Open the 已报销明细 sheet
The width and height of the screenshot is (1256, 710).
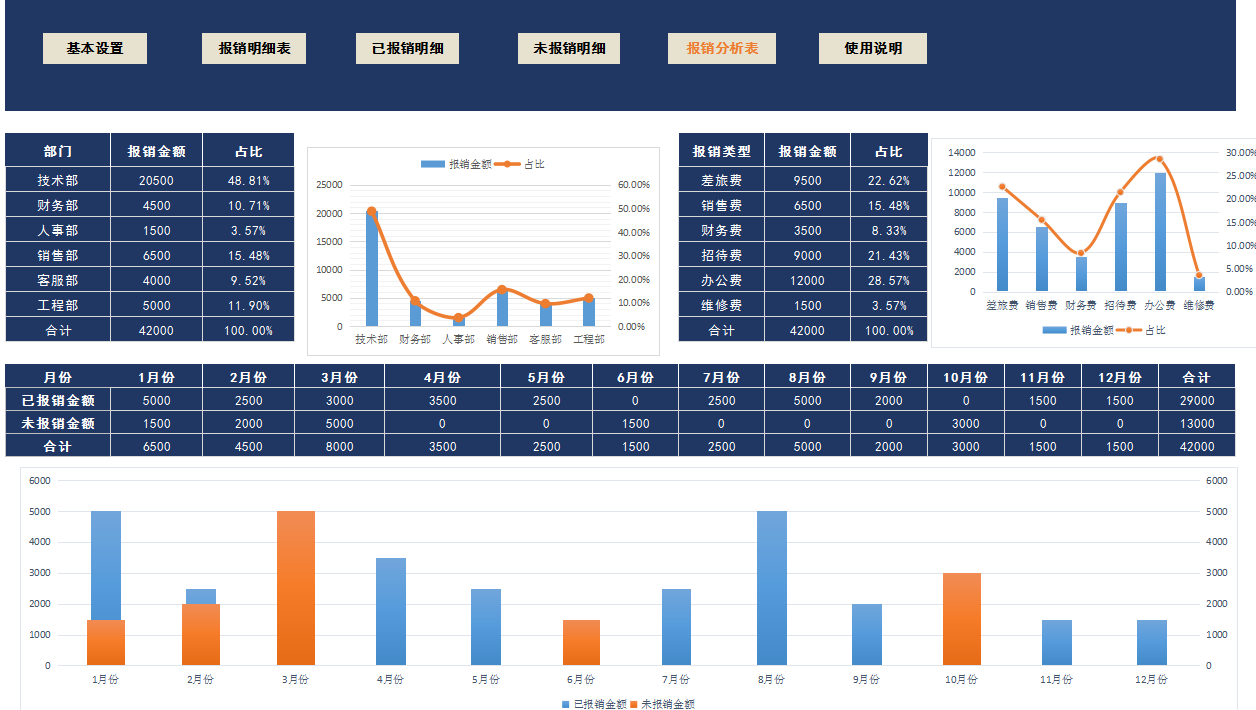click(407, 47)
